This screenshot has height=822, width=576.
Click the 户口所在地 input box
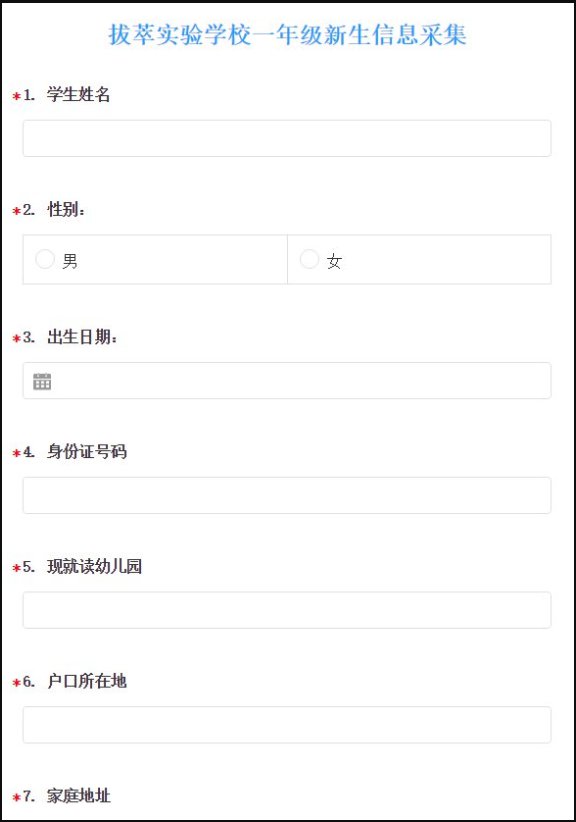click(287, 725)
